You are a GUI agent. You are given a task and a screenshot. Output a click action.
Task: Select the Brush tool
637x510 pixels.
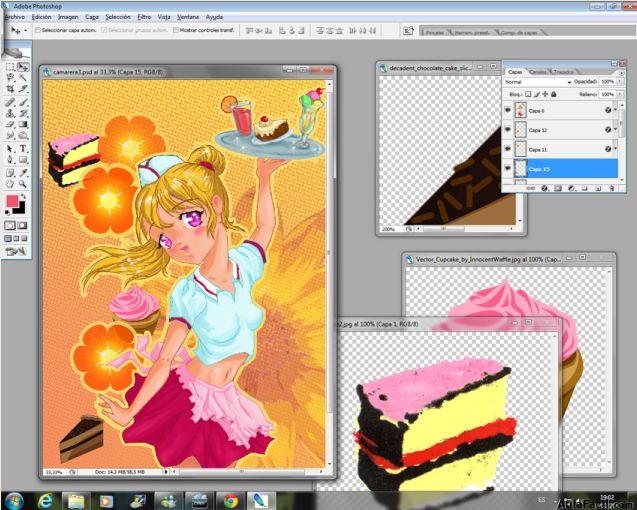coord(23,102)
